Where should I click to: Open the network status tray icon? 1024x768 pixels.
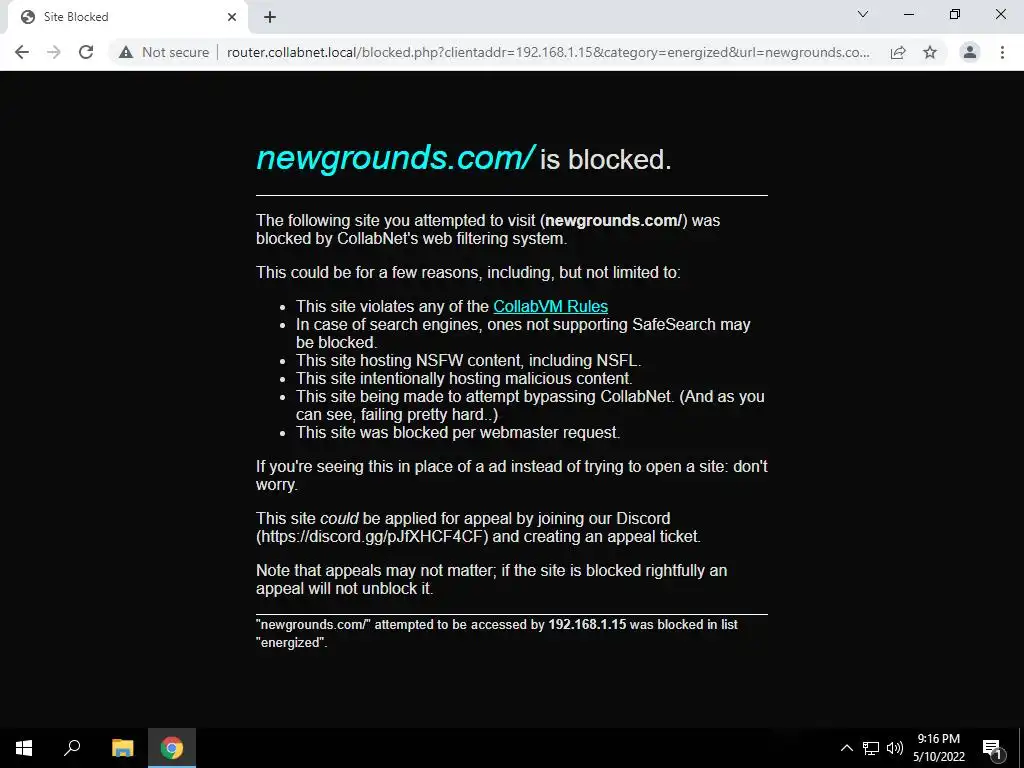[x=871, y=748]
